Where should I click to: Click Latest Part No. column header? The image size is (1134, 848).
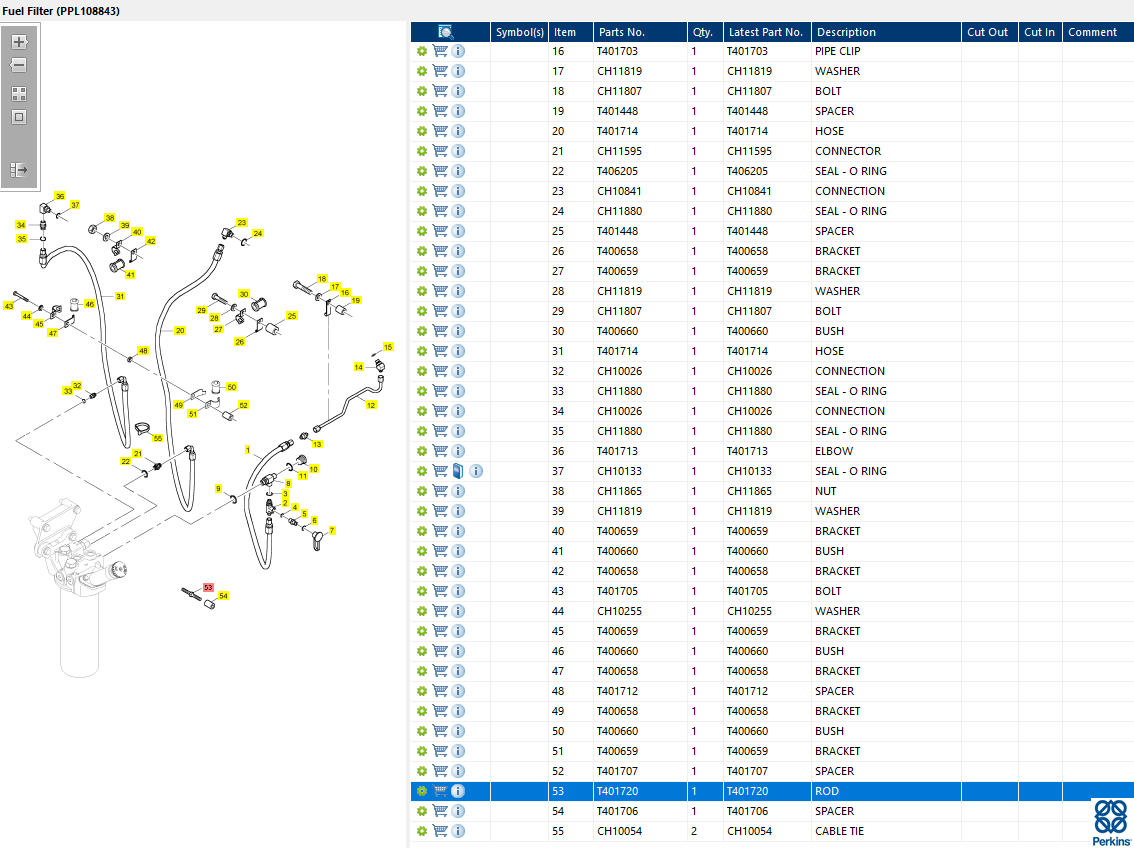click(x=767, y=32)
